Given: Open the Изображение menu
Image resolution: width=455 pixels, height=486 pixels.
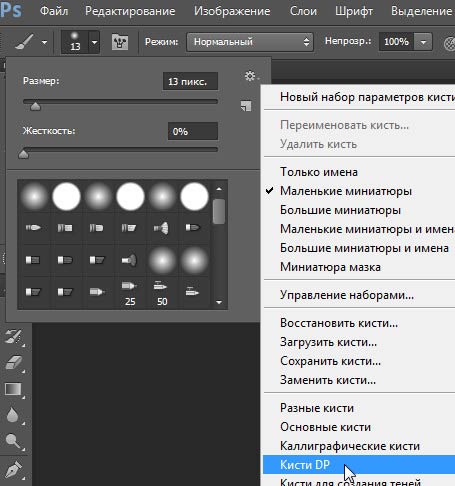Looking at the screenshot, I should [232, 11].
